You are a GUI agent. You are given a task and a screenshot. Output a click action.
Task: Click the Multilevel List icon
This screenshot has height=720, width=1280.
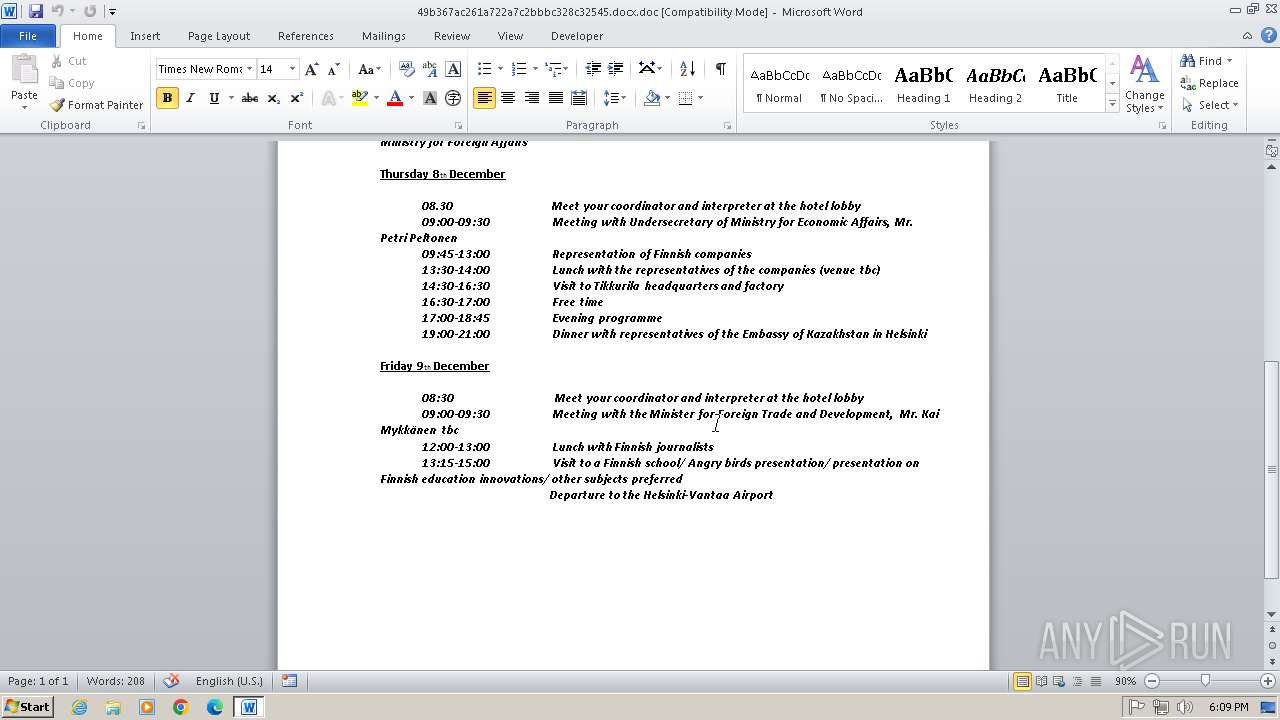point(553,69)
